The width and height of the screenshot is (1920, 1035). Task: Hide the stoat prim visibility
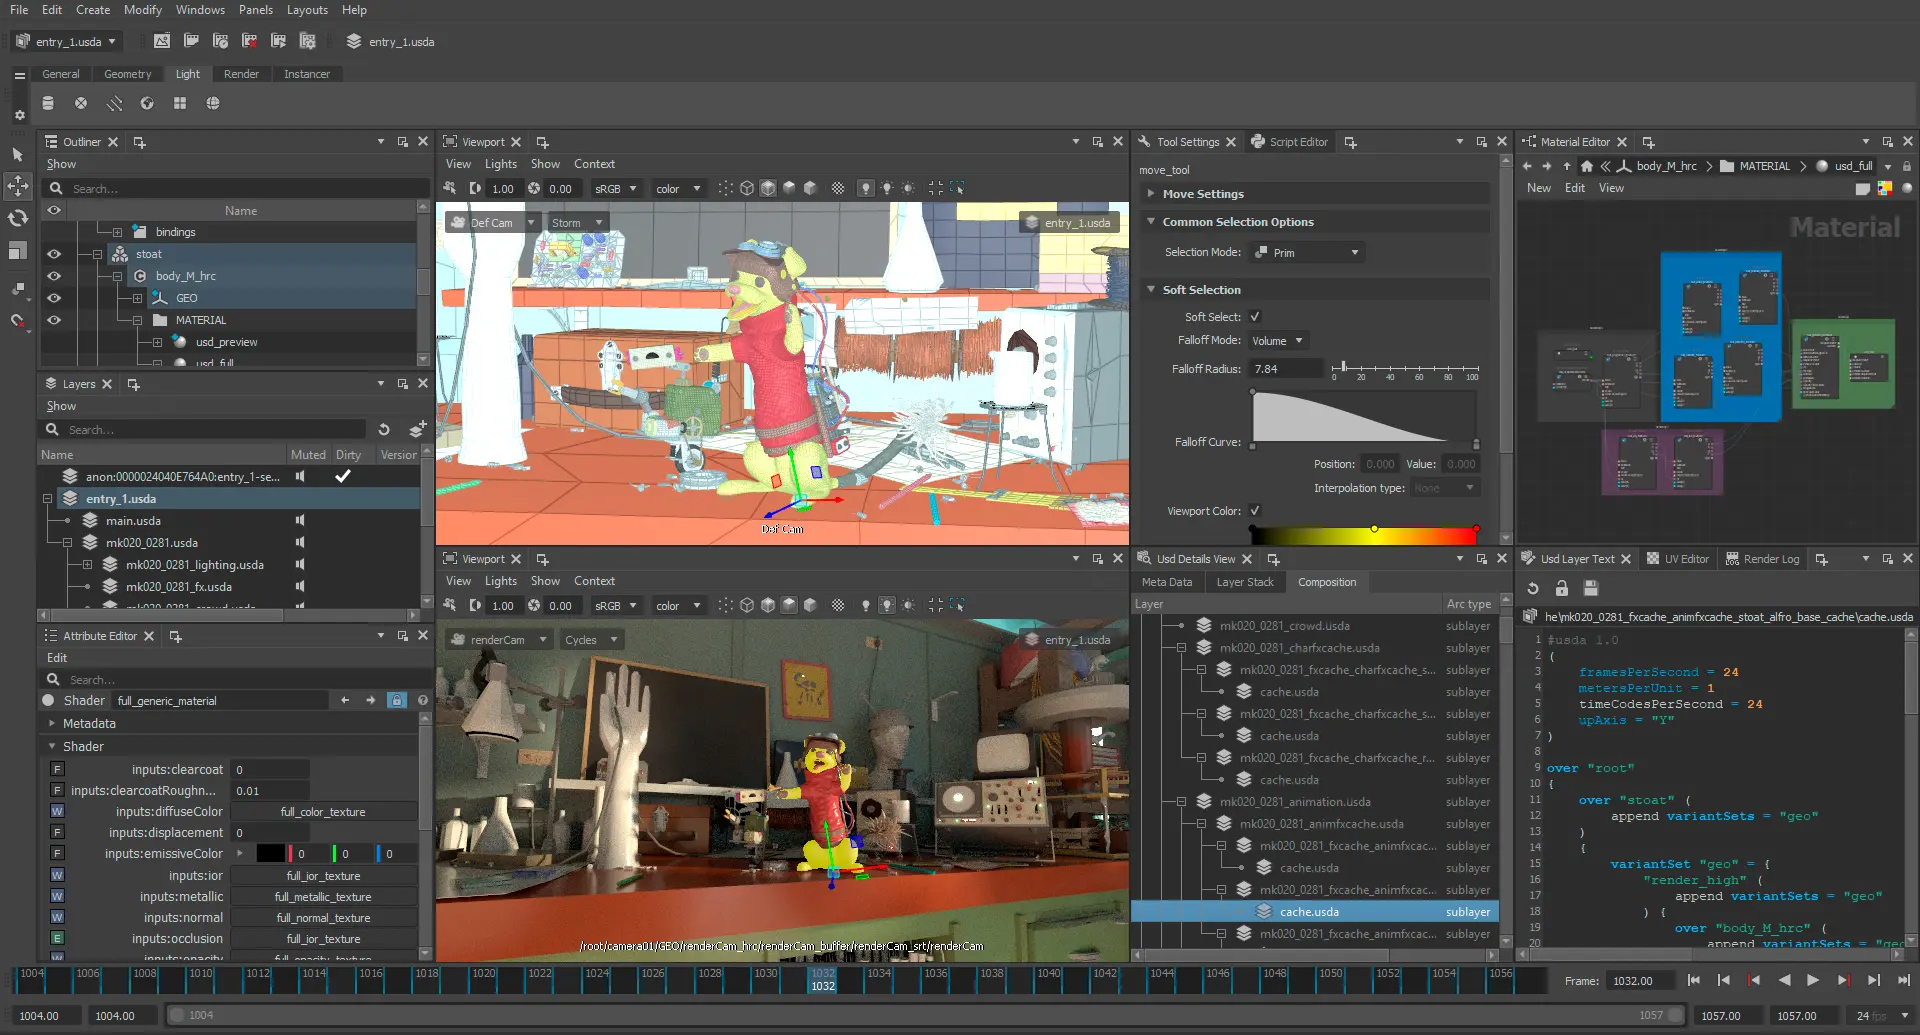point(54,254)
